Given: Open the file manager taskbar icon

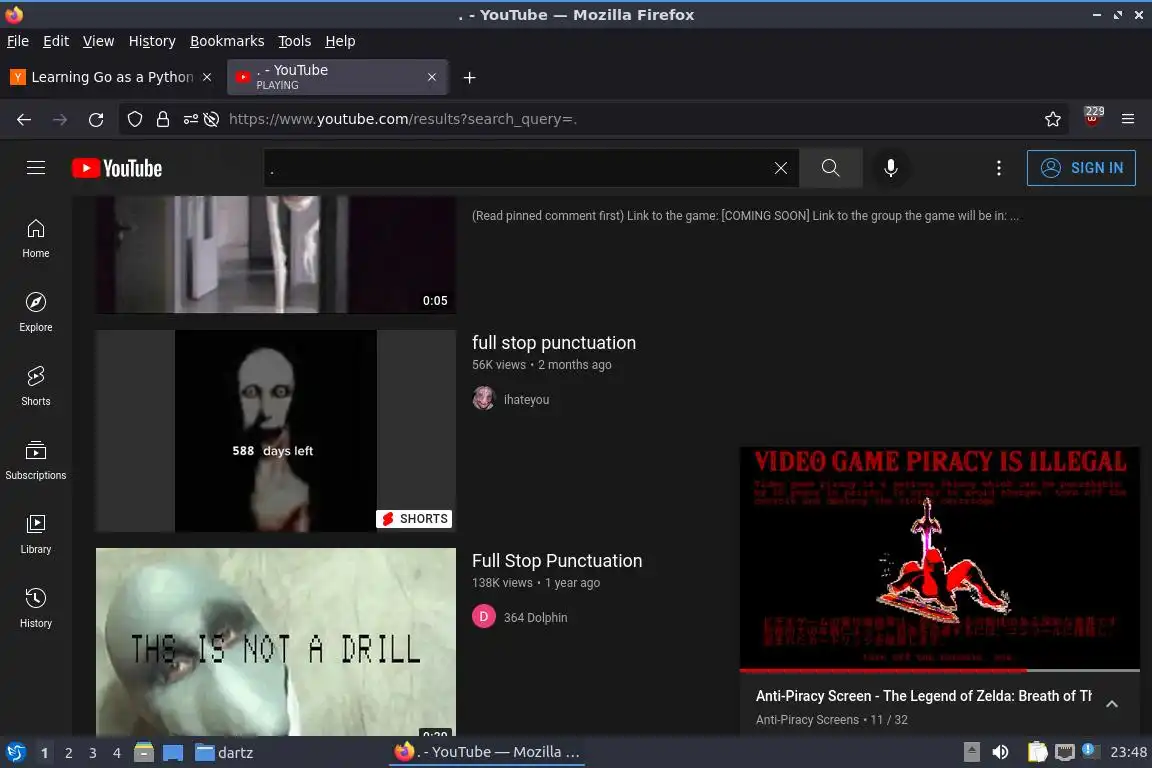Looking at the screenshot, I should pos(144,753).
